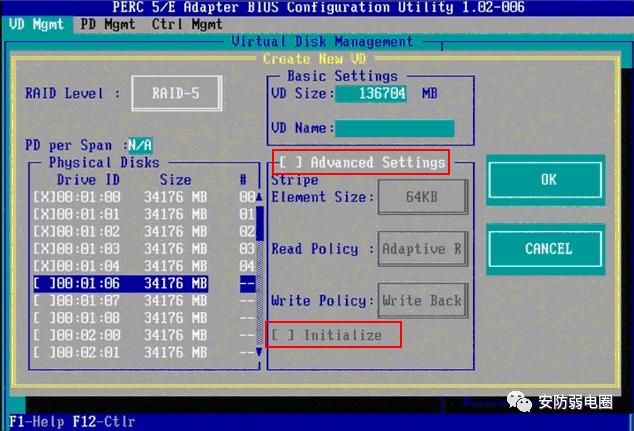Click the 34176 MB size of drive 00:01:00
634x431 pixels.
click(175, 197)
